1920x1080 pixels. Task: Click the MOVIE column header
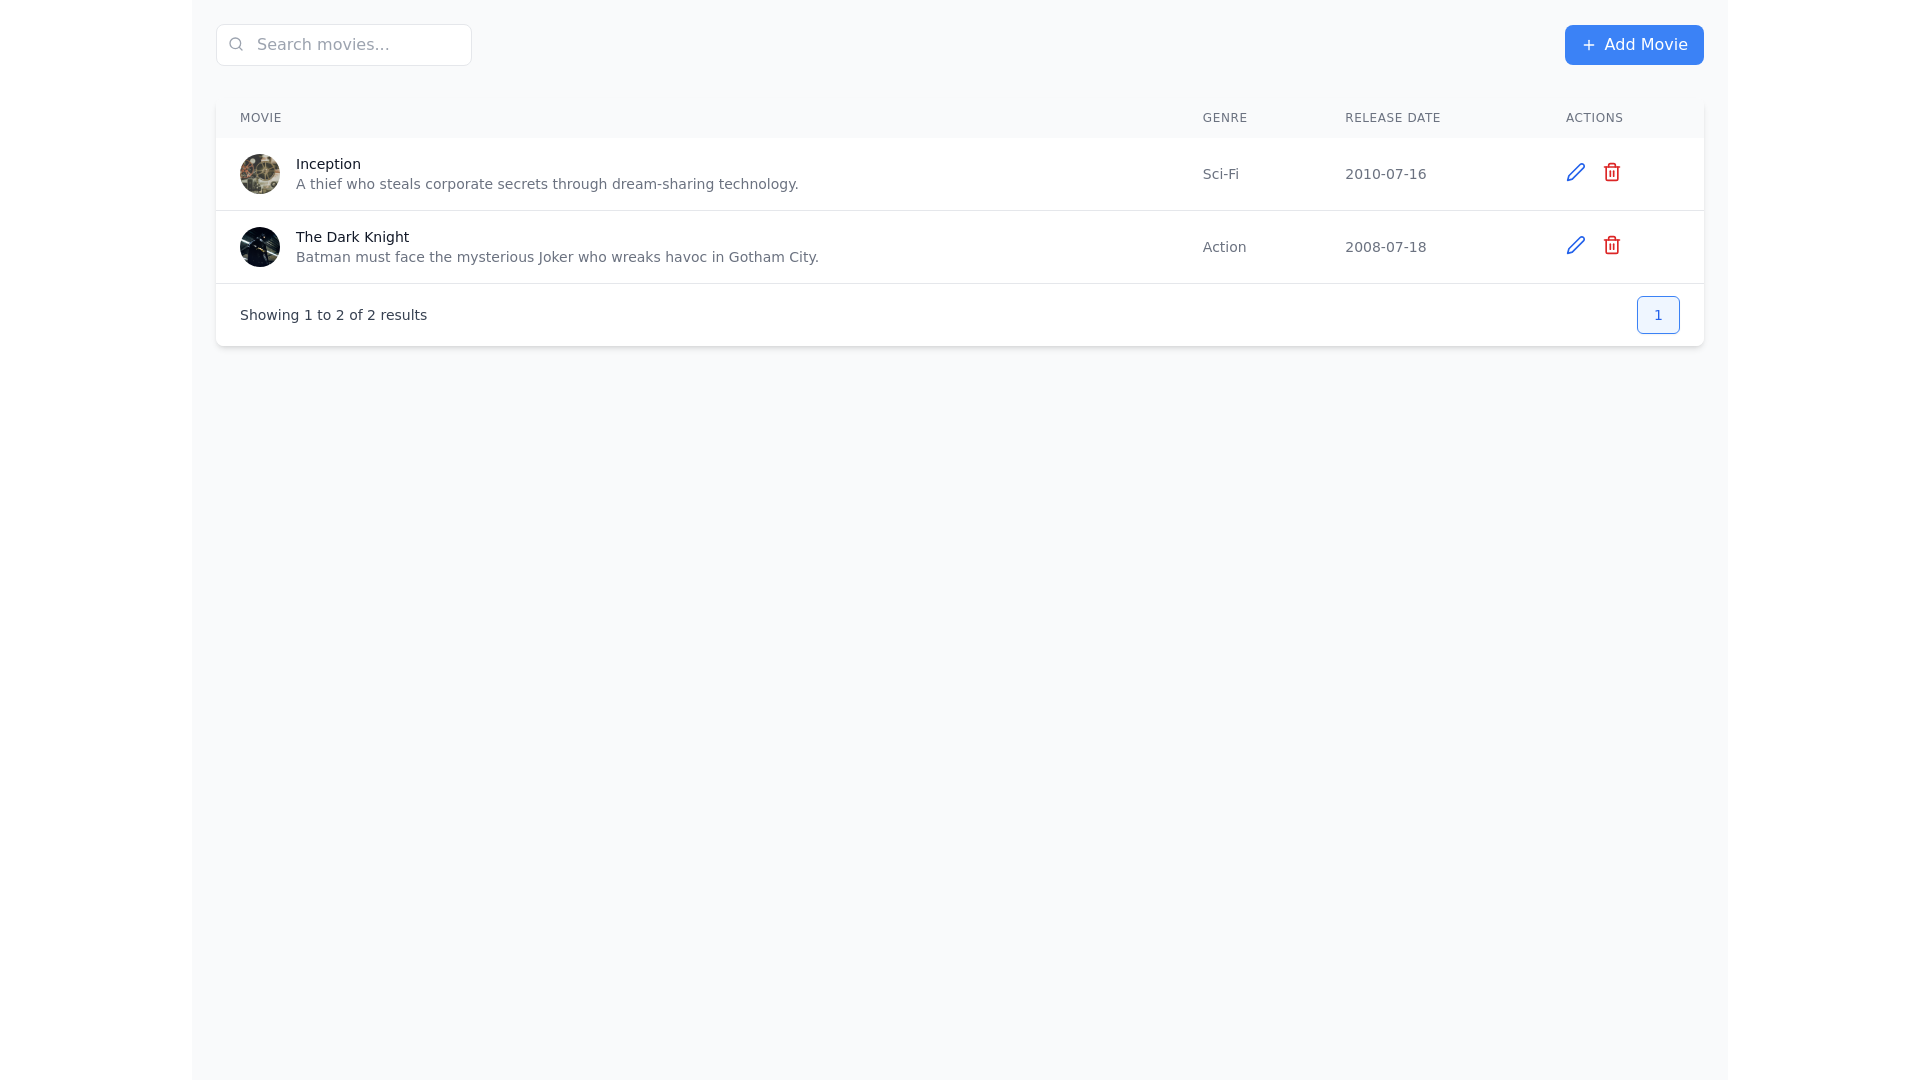click(260, 117)
